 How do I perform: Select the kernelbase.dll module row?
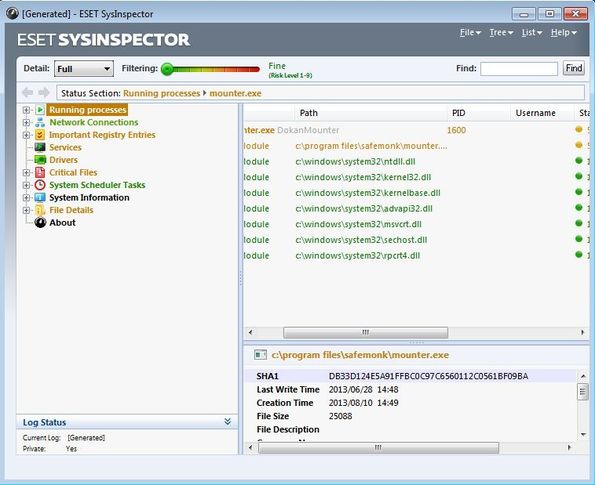[x=416, y=193]
